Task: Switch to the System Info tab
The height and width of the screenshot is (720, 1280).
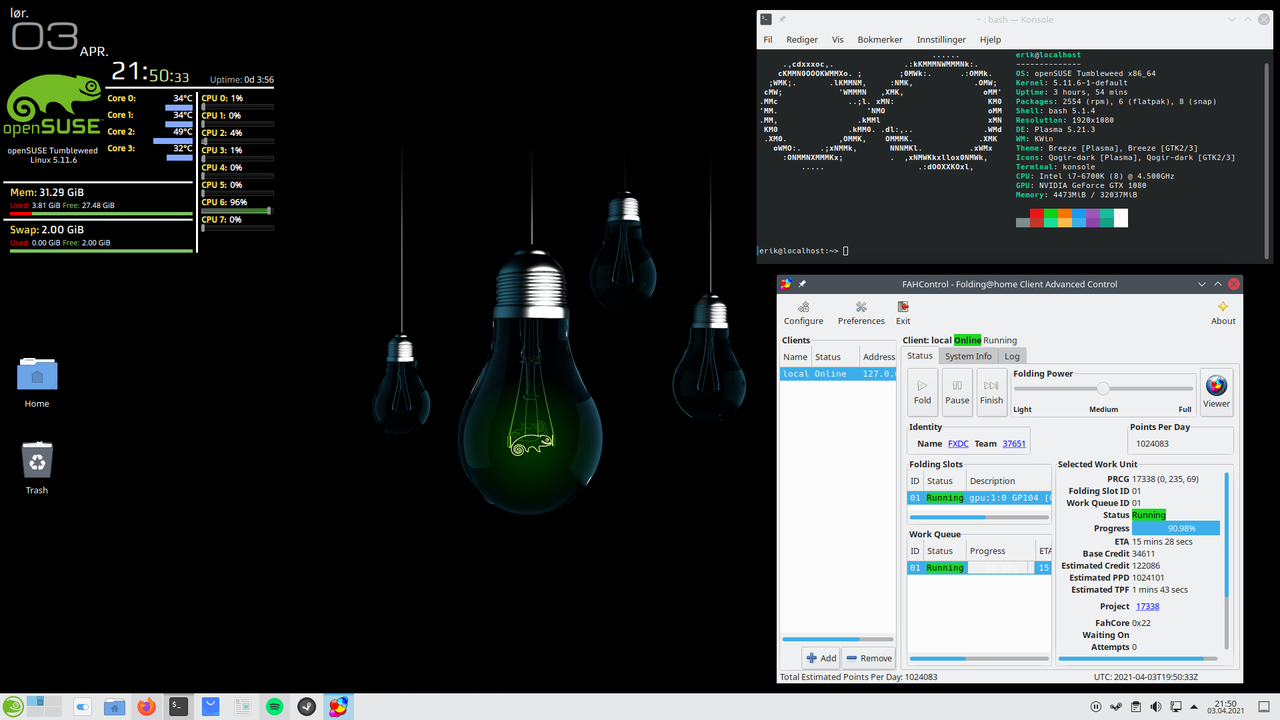Action: (967, 355)
